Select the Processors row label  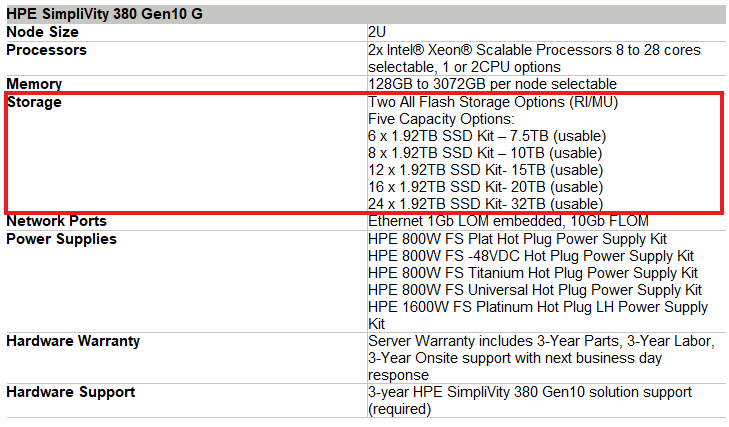tap(46, 49)
